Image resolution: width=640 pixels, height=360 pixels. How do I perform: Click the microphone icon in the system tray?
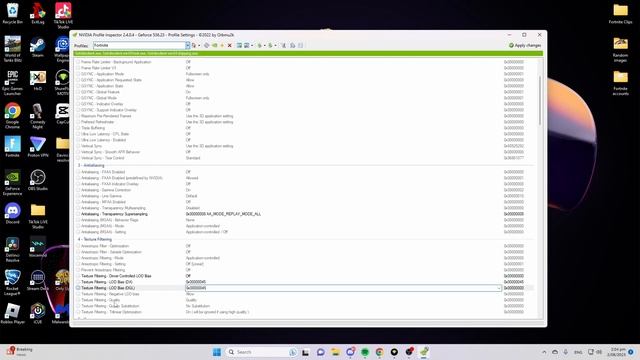566,352
